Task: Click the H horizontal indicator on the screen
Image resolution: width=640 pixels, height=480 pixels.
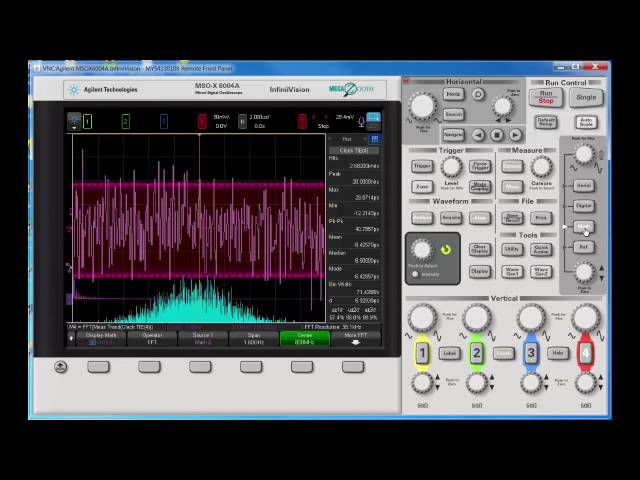Action: pos(242,121)
